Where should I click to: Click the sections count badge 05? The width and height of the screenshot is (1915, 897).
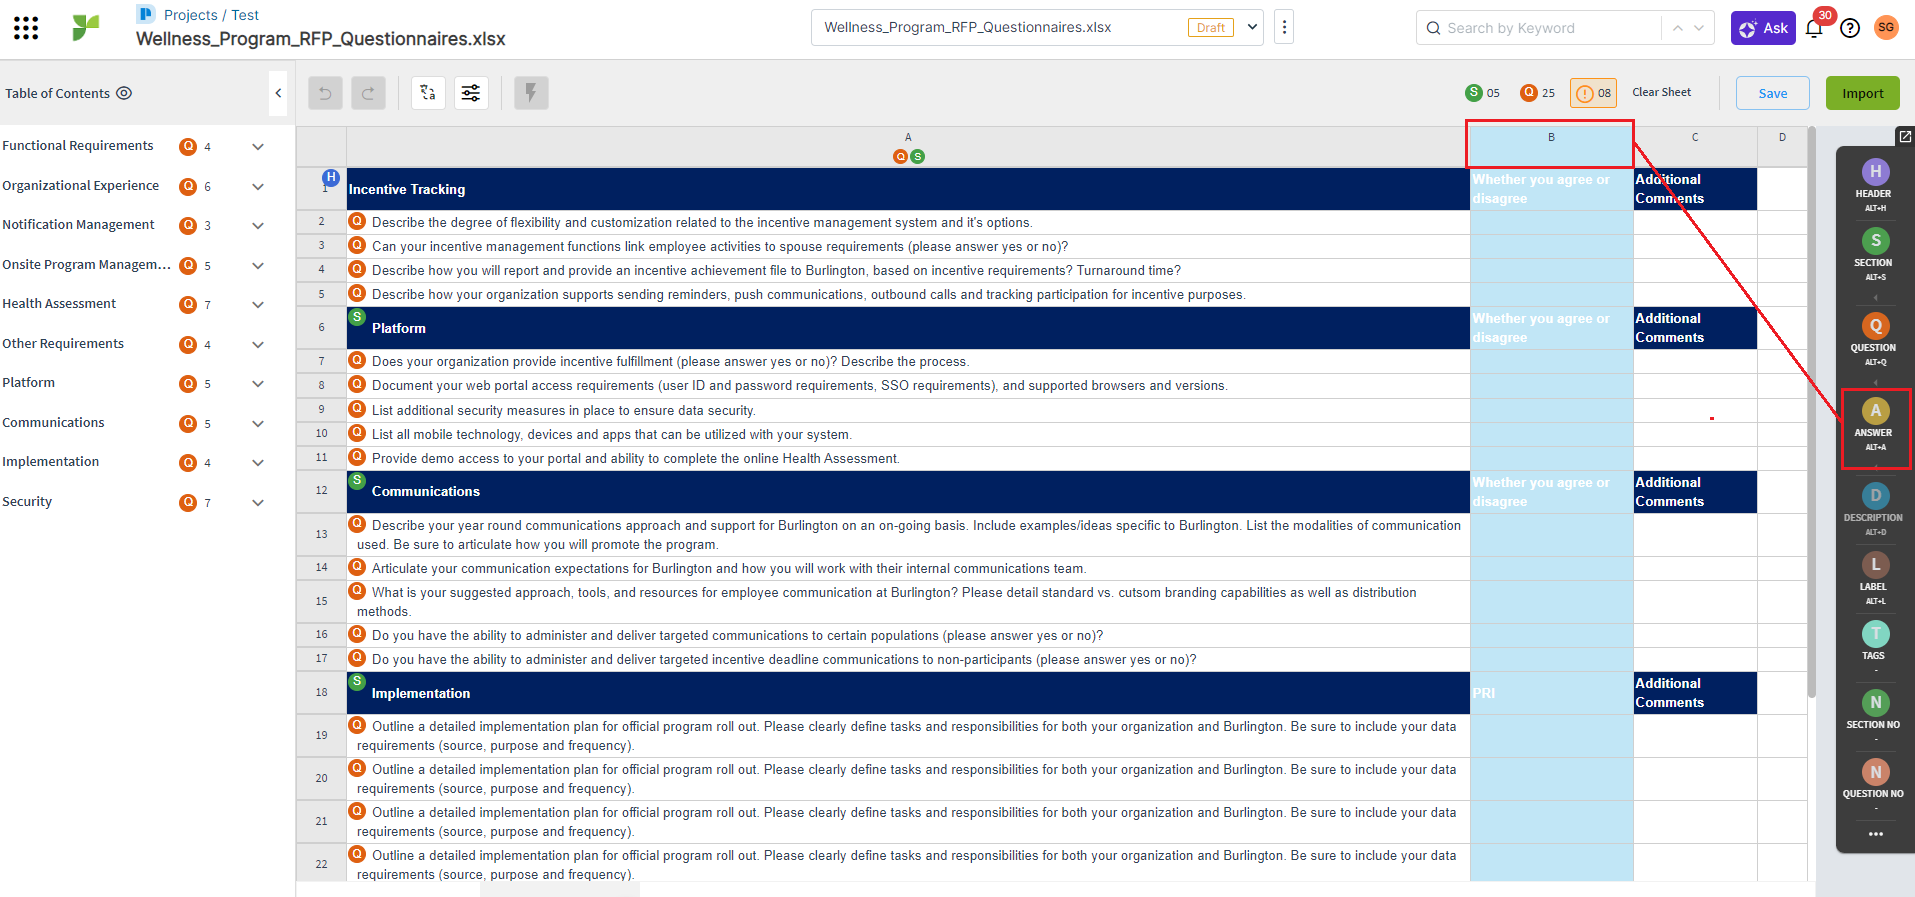click(x=1483, y=93)
